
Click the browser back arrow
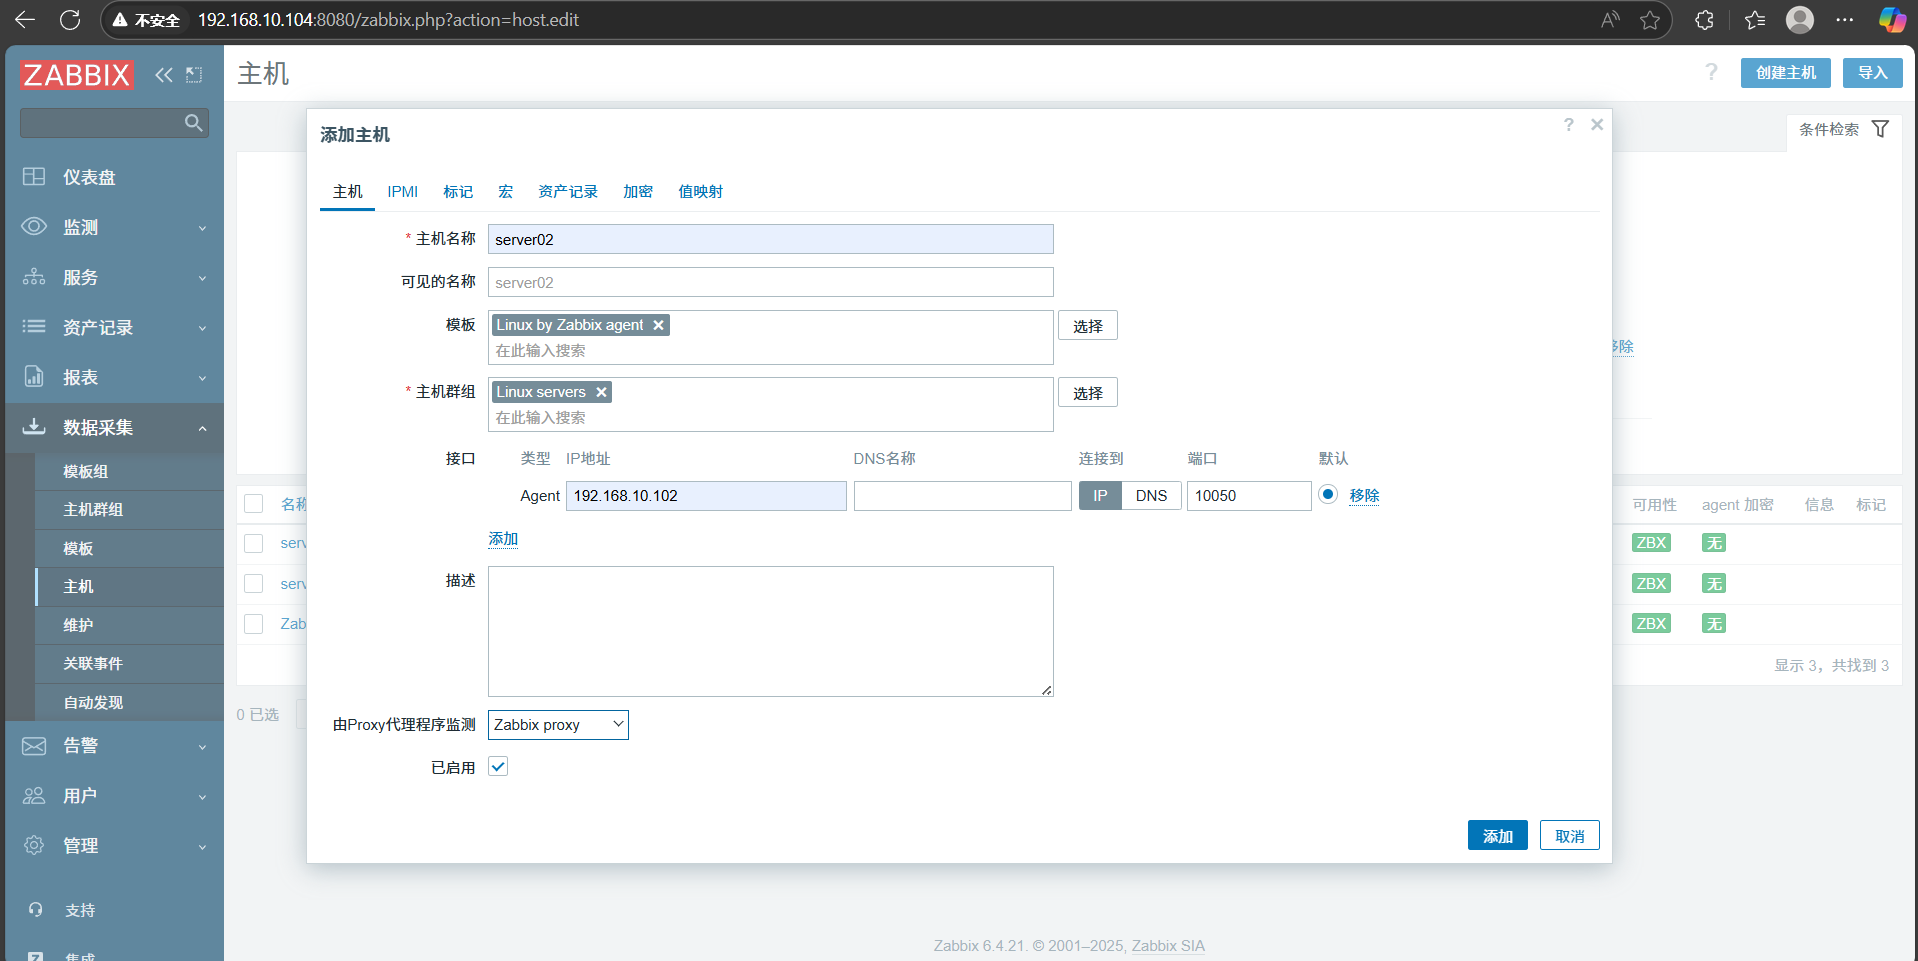pyautogui.click(x=25, y=20)
